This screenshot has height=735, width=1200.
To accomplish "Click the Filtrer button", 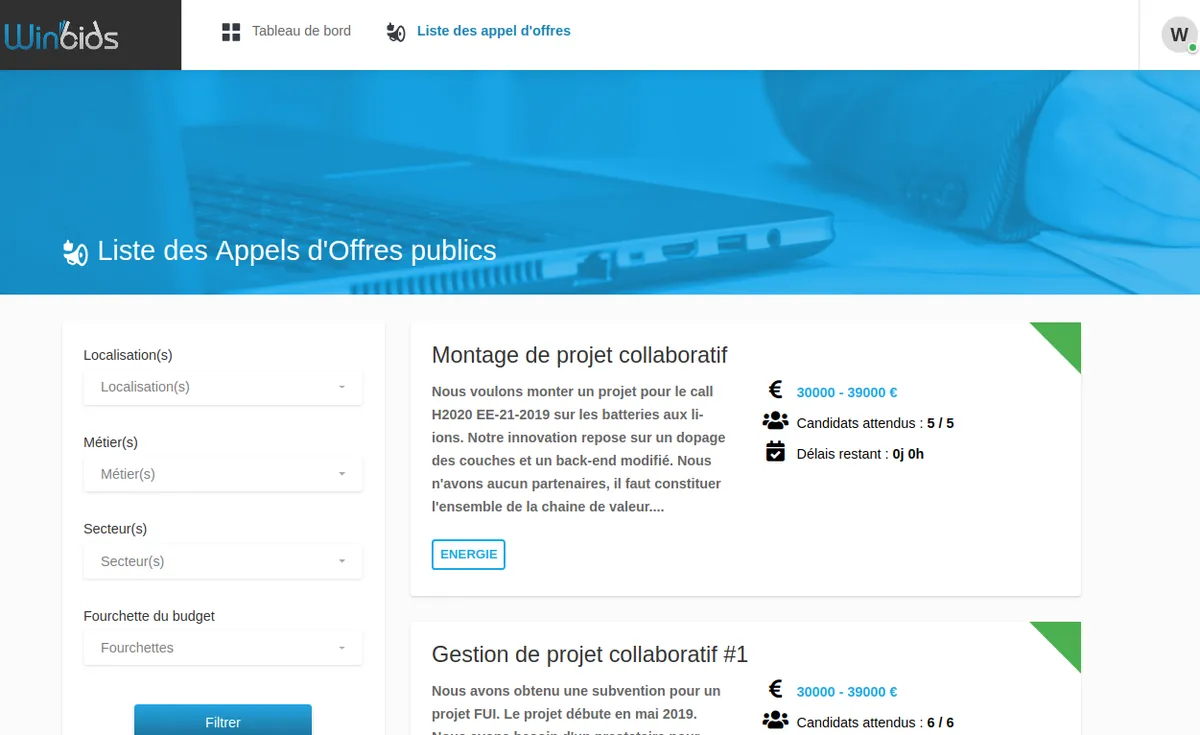I will tap(223, 720).
